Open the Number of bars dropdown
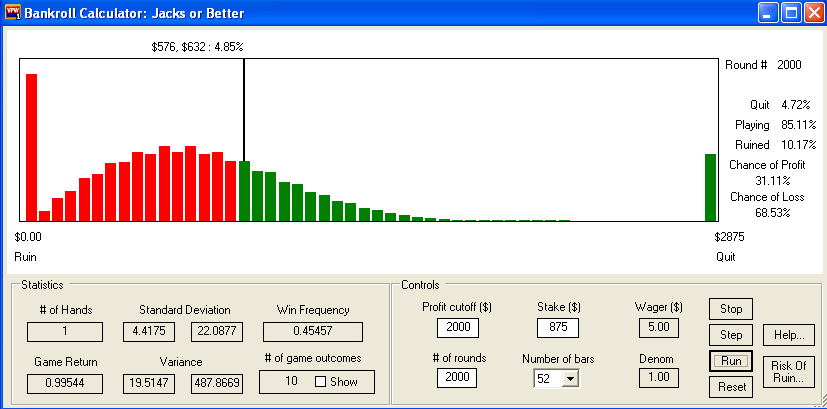Viewport: 827px width, 409px height. tap(570, 378)
